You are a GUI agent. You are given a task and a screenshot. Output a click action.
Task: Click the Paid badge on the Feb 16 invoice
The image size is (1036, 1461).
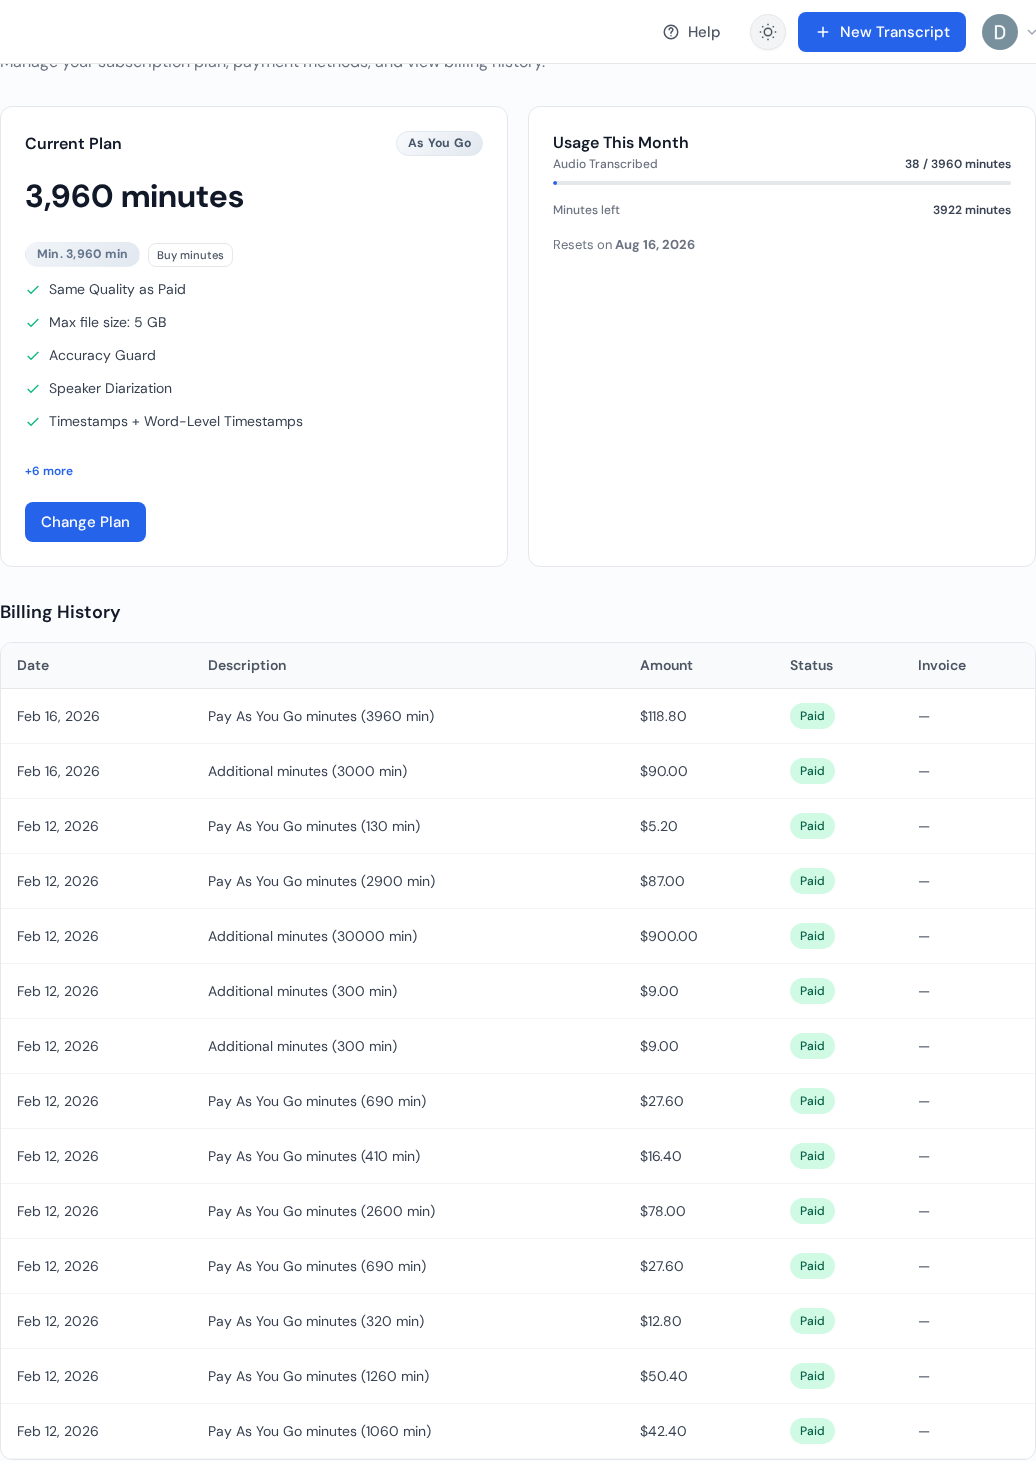[x=811, y=716]
